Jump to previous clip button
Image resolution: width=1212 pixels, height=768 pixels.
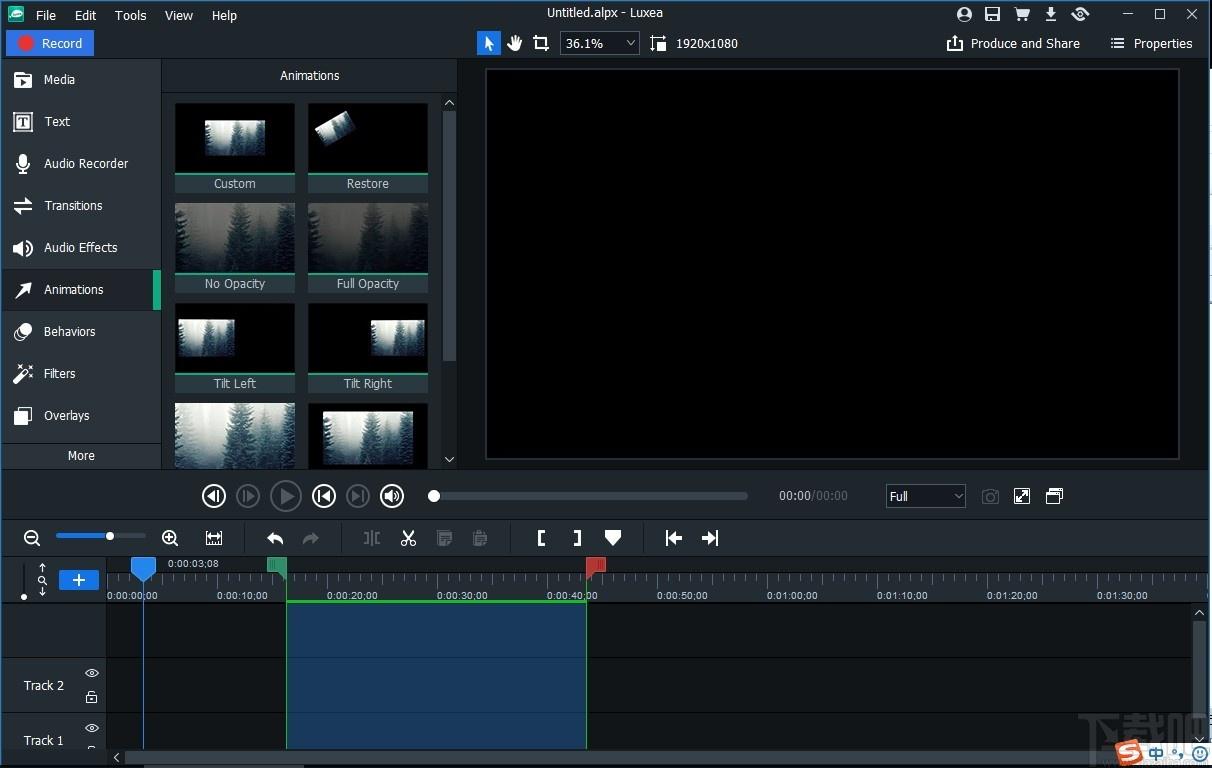pyautogui.click(x=323, y=495)
